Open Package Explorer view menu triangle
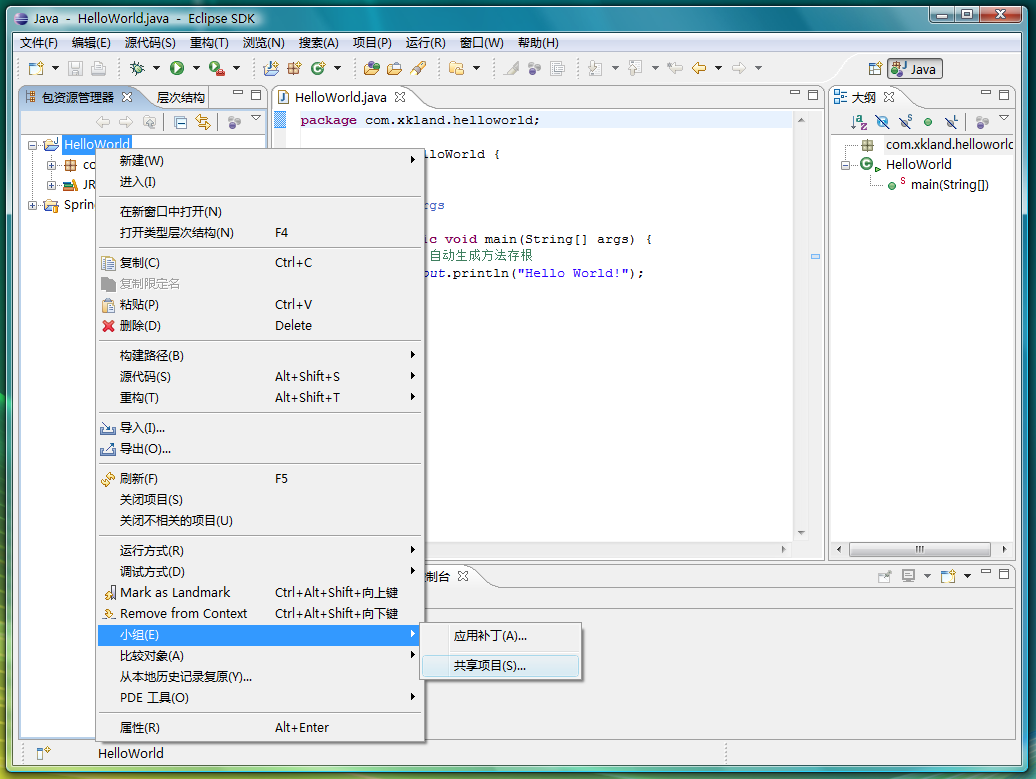The height and width of the screenshot is (779, 1036). pos(256,118)
